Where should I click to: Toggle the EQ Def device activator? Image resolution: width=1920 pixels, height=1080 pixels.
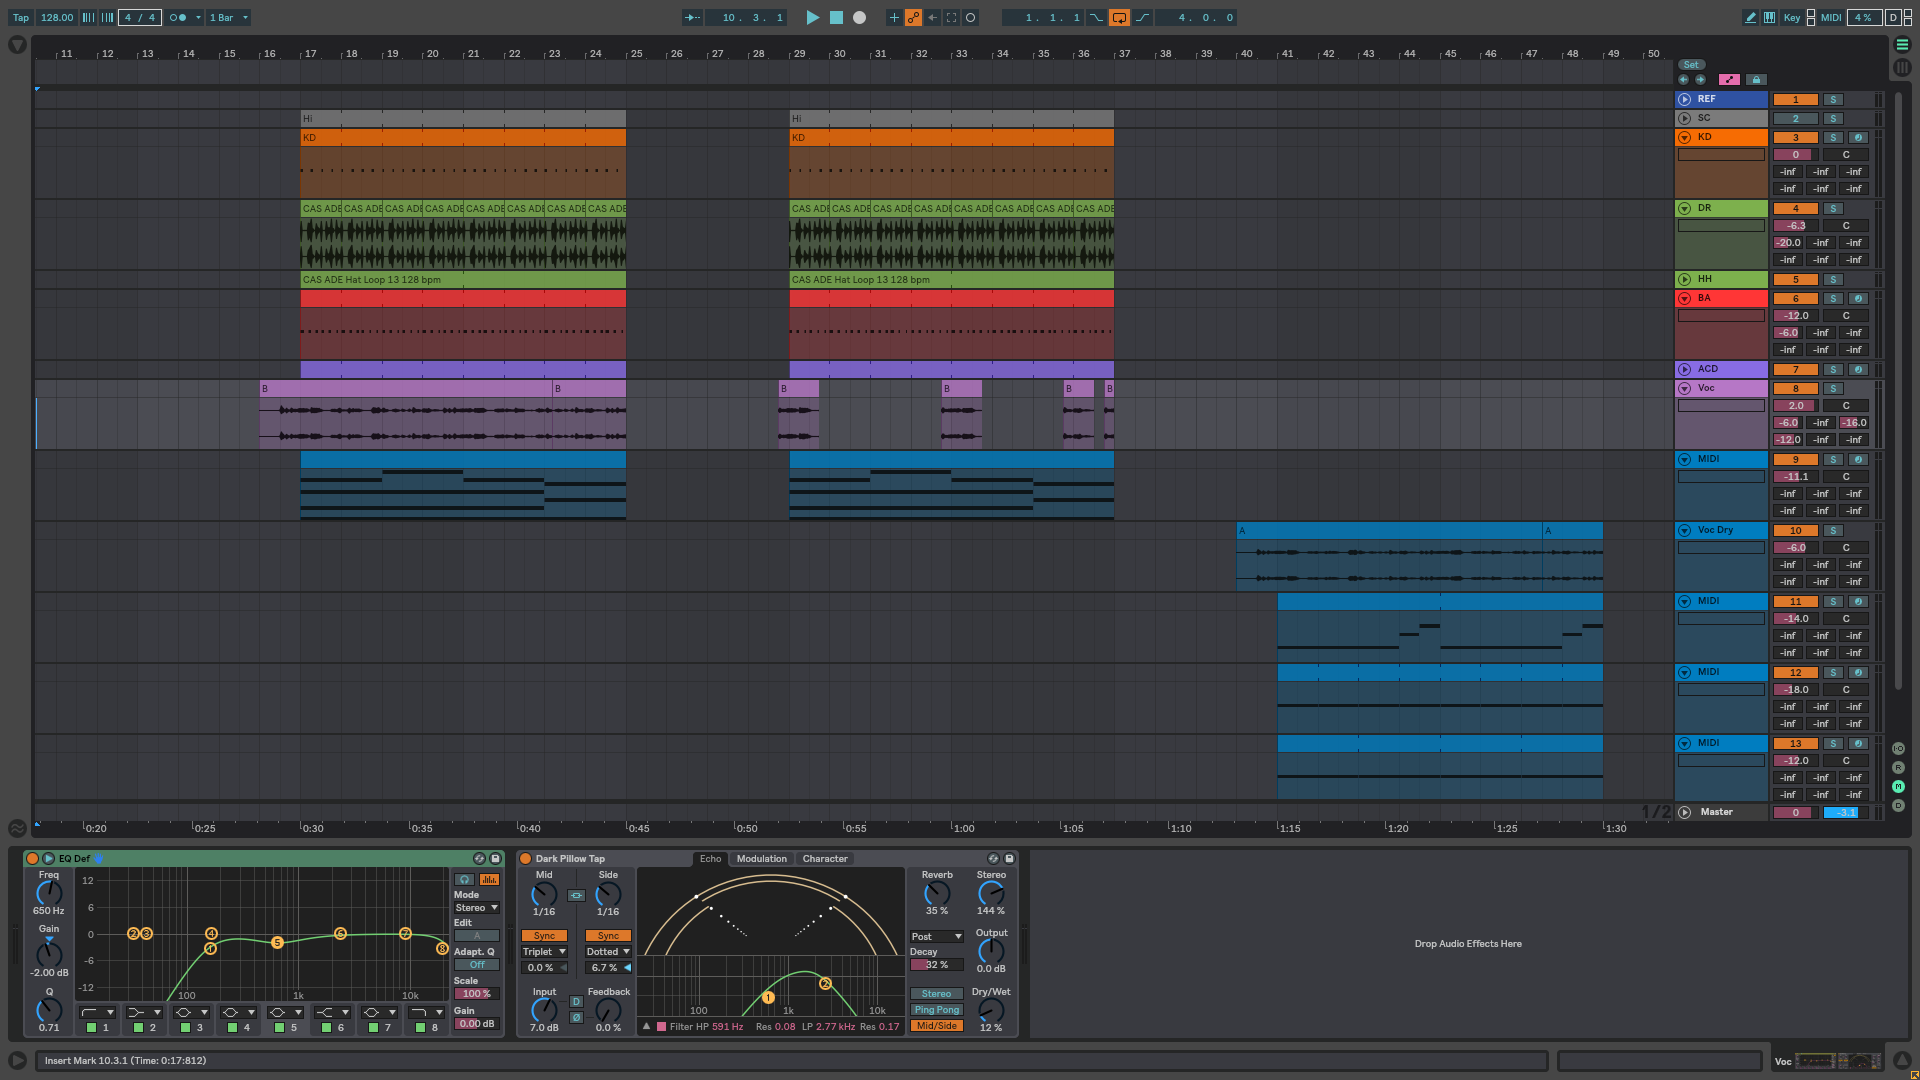coord(32,859)
